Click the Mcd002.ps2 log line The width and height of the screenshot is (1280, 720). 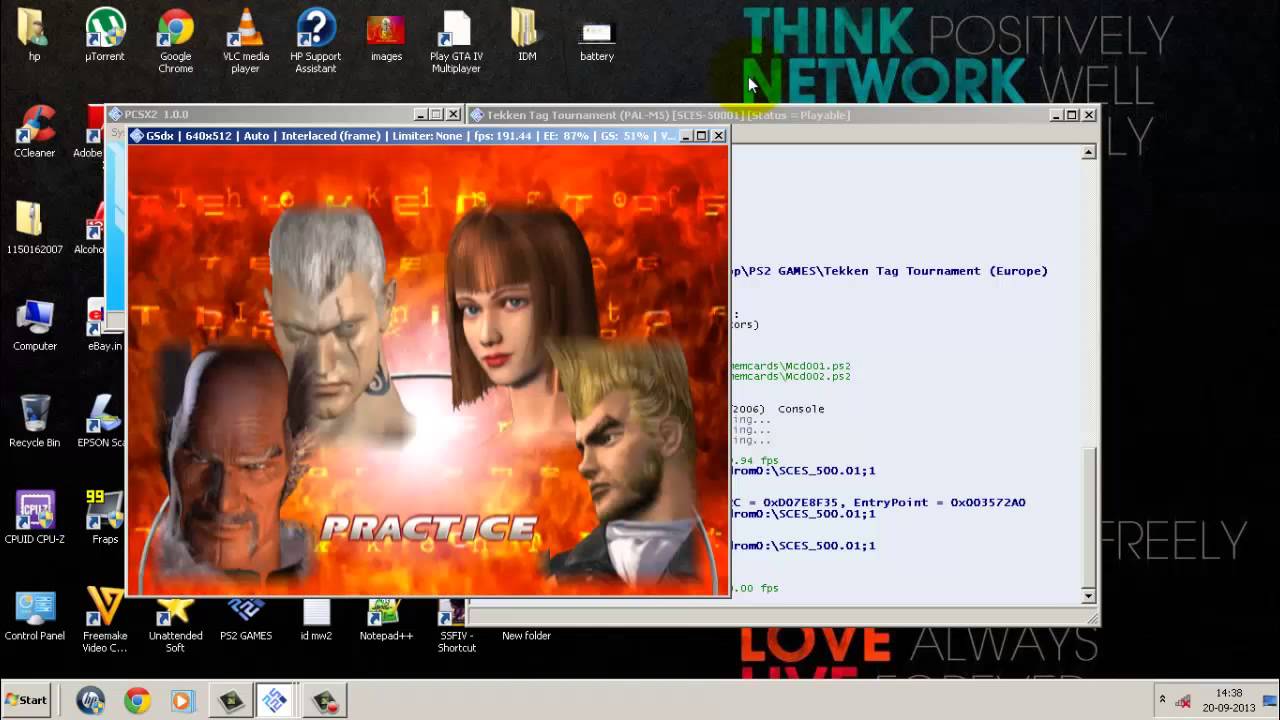point(791,376)
